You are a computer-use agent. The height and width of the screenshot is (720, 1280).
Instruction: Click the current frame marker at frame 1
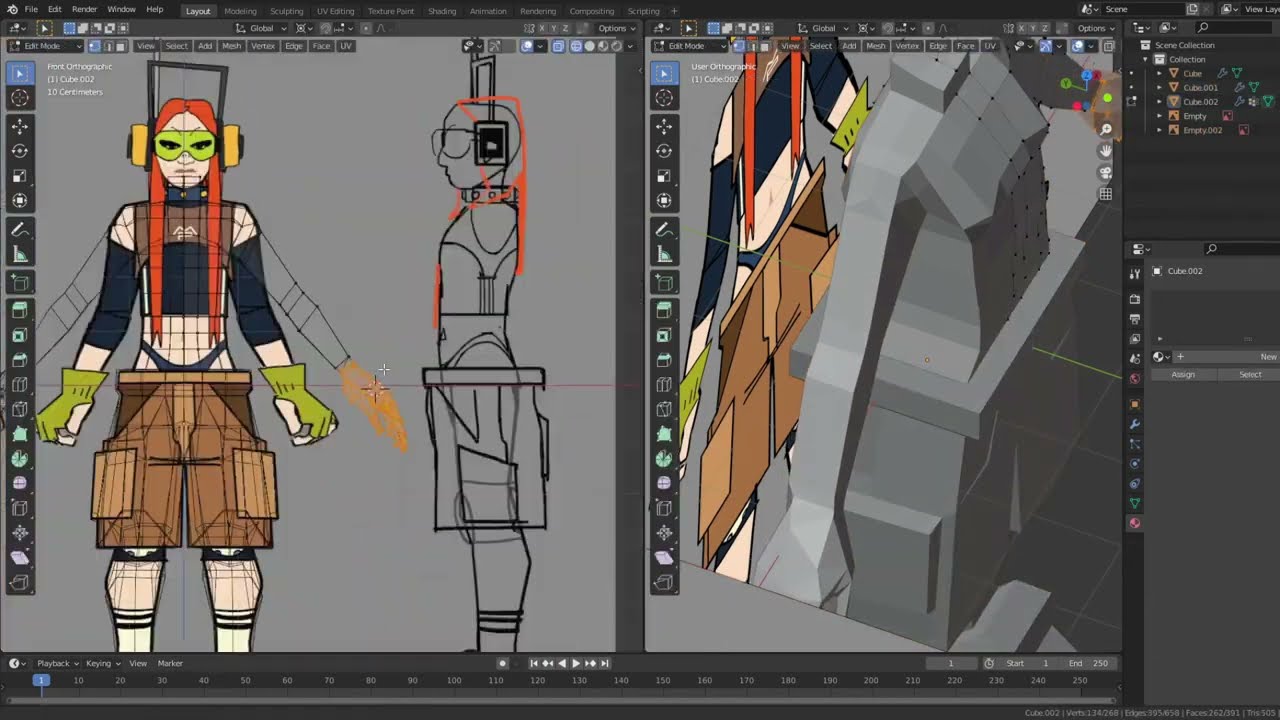[x=41, y=680]
